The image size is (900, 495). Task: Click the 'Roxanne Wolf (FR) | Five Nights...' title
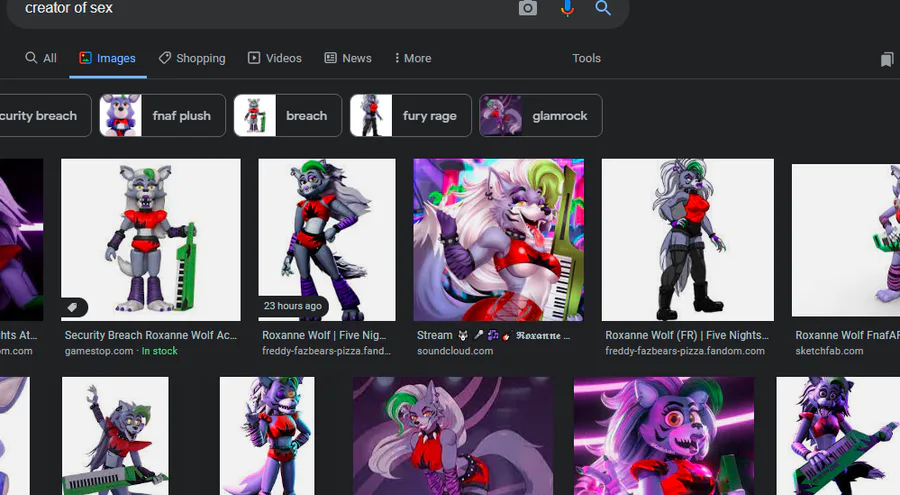(x=686, y=335)
